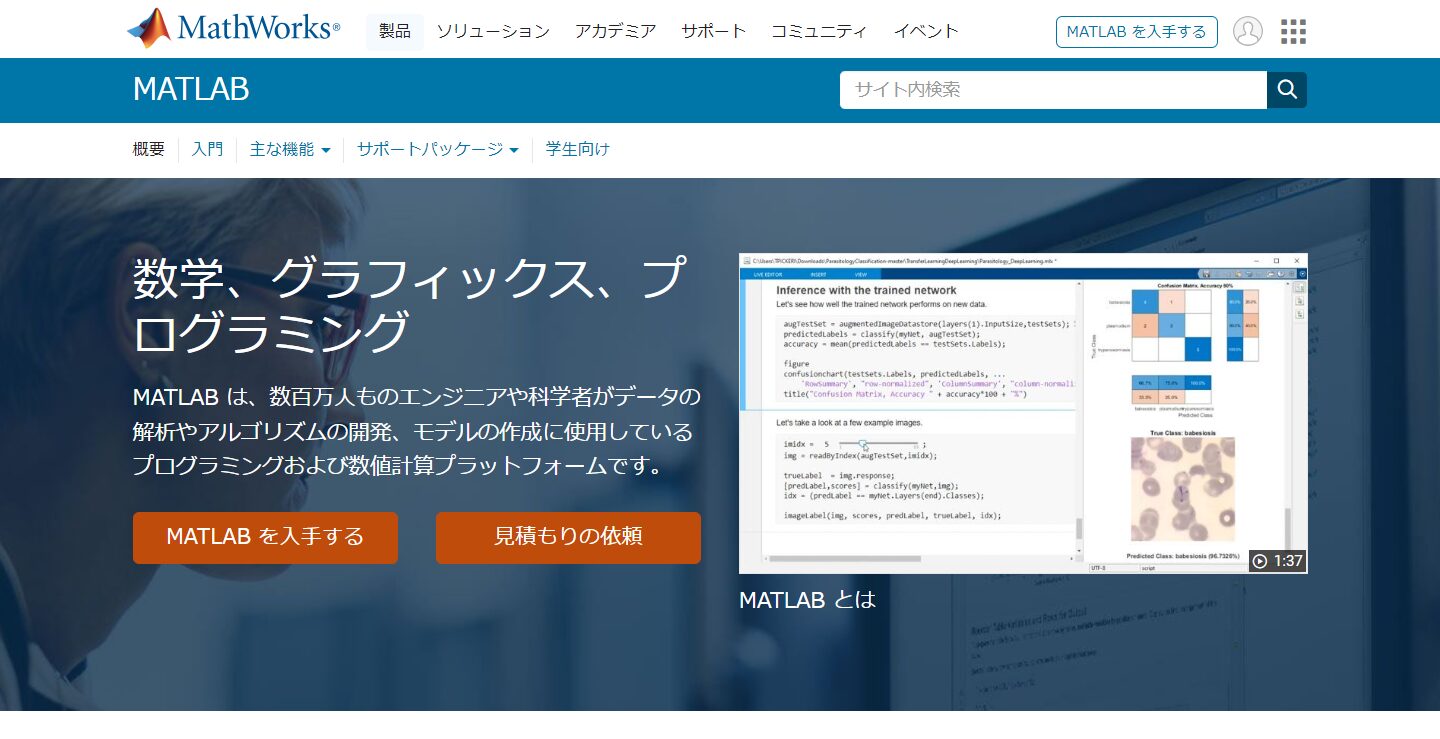Open the user account profile icon
Screen dimensions: 1440x739
1247,32
